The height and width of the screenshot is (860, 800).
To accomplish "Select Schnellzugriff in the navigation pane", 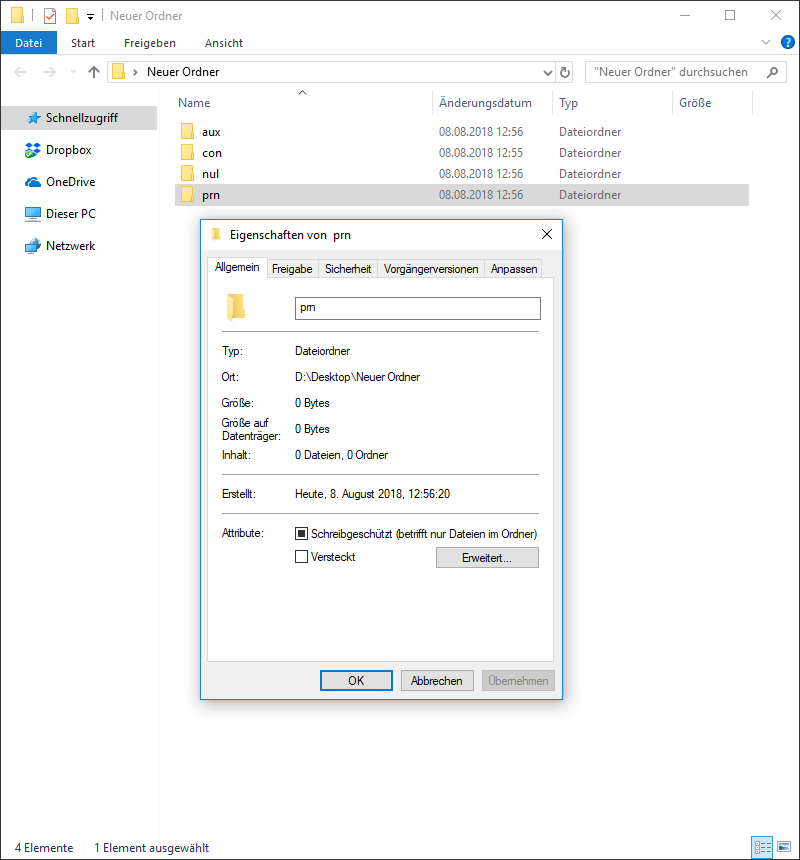I will point(80,118).
